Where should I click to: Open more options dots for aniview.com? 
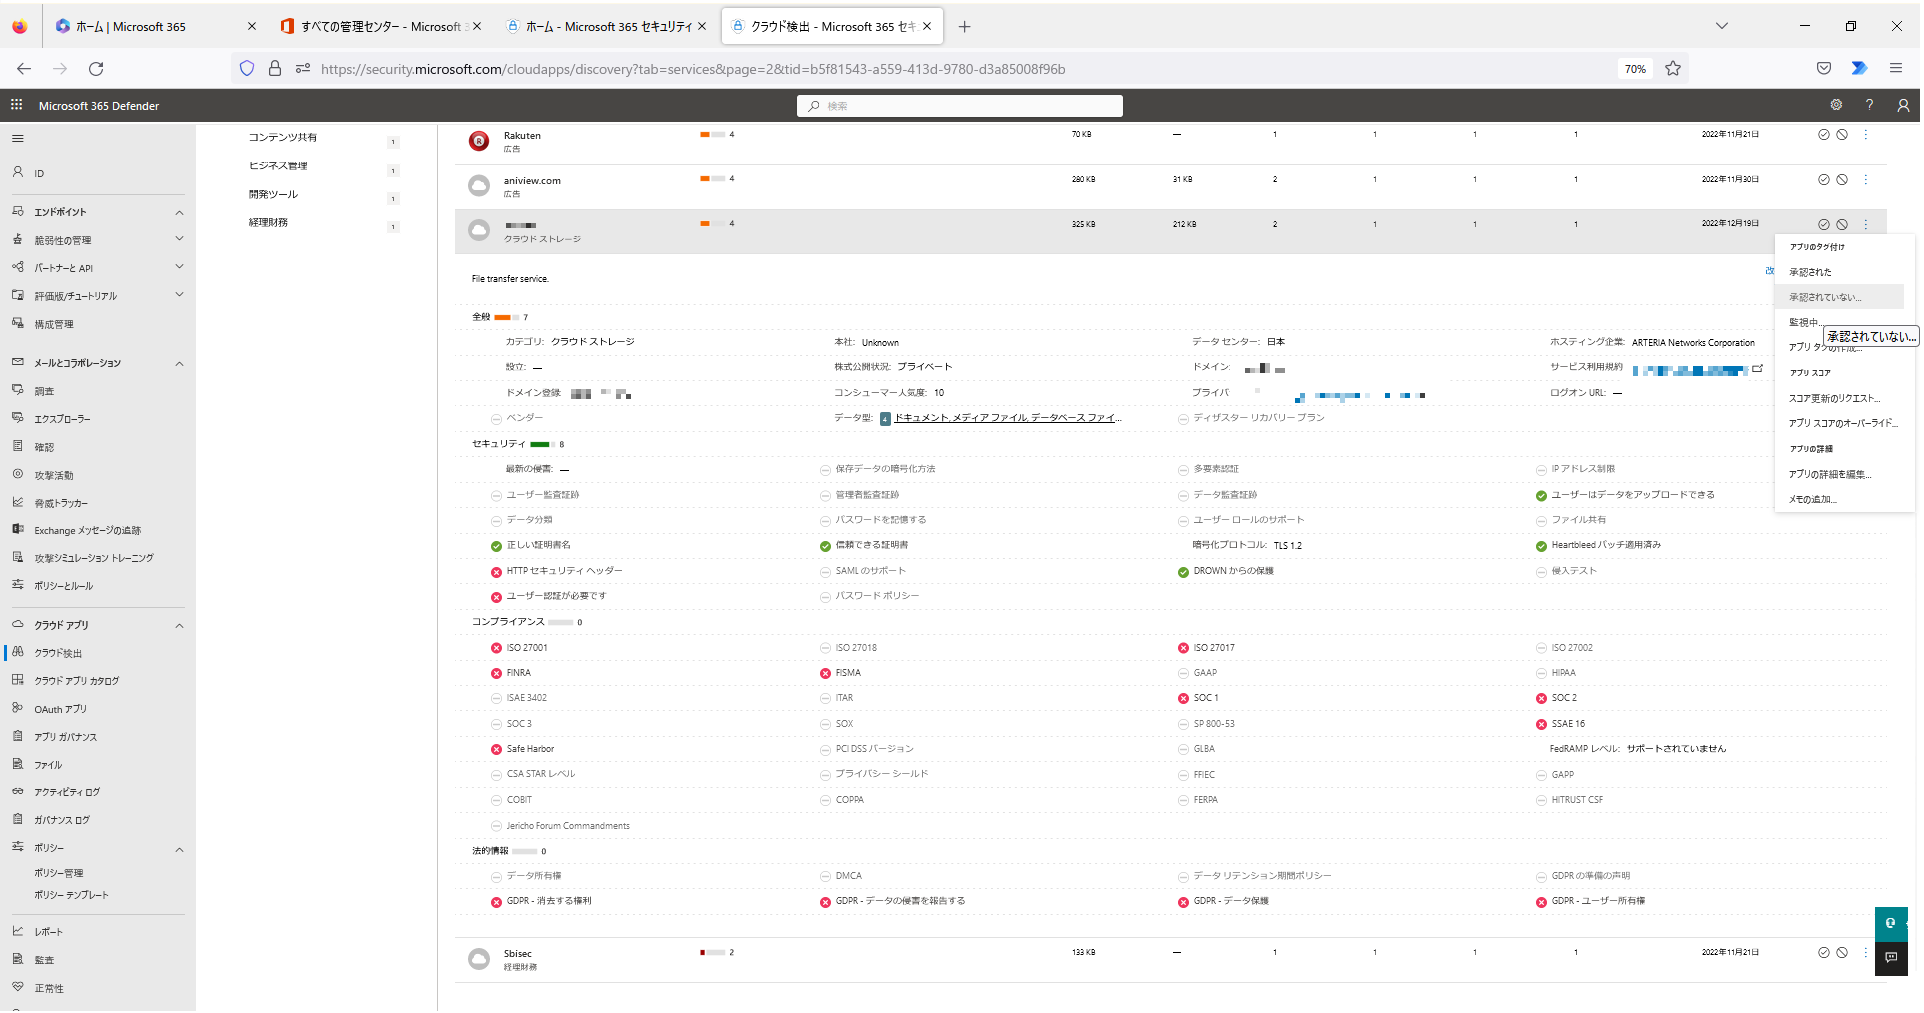click(1866, 180)
